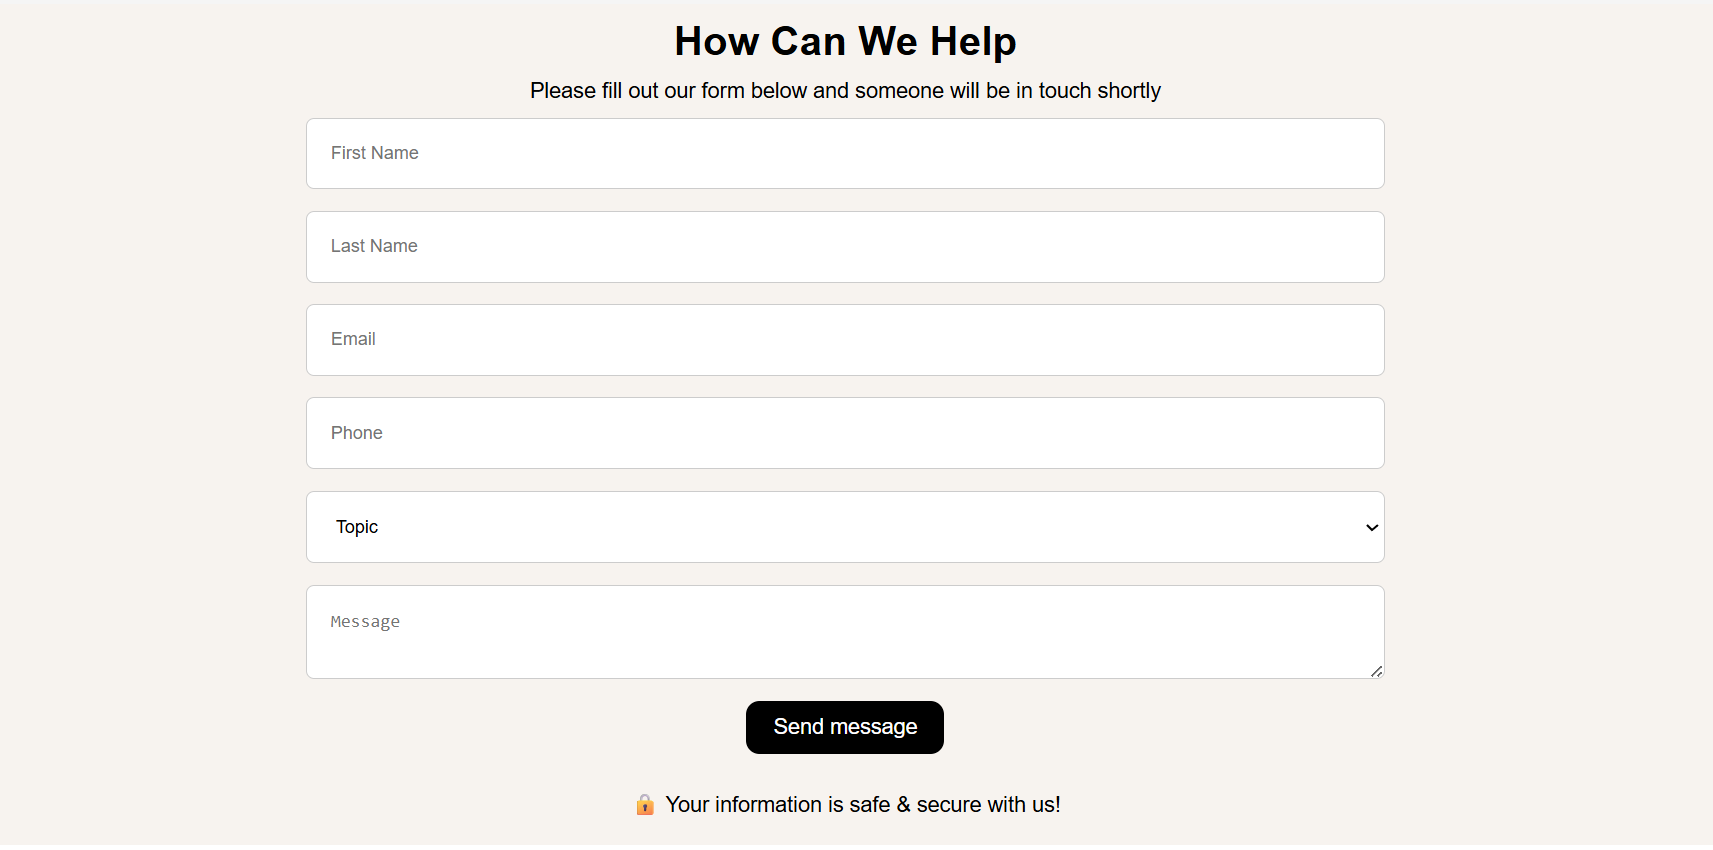
Task: Click the 'Message' placeholder text
Action: tap(365, 622)
